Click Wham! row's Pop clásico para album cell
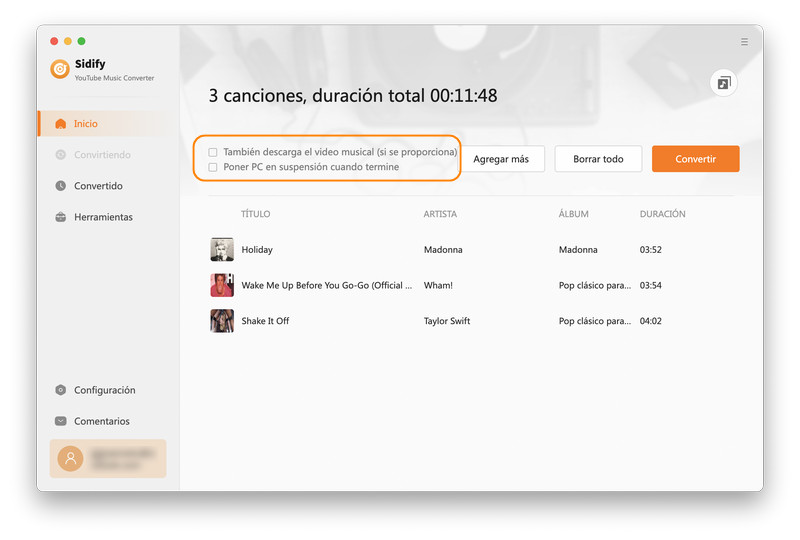Viewport: 800px width, 540px height. [x=595, y=285]
